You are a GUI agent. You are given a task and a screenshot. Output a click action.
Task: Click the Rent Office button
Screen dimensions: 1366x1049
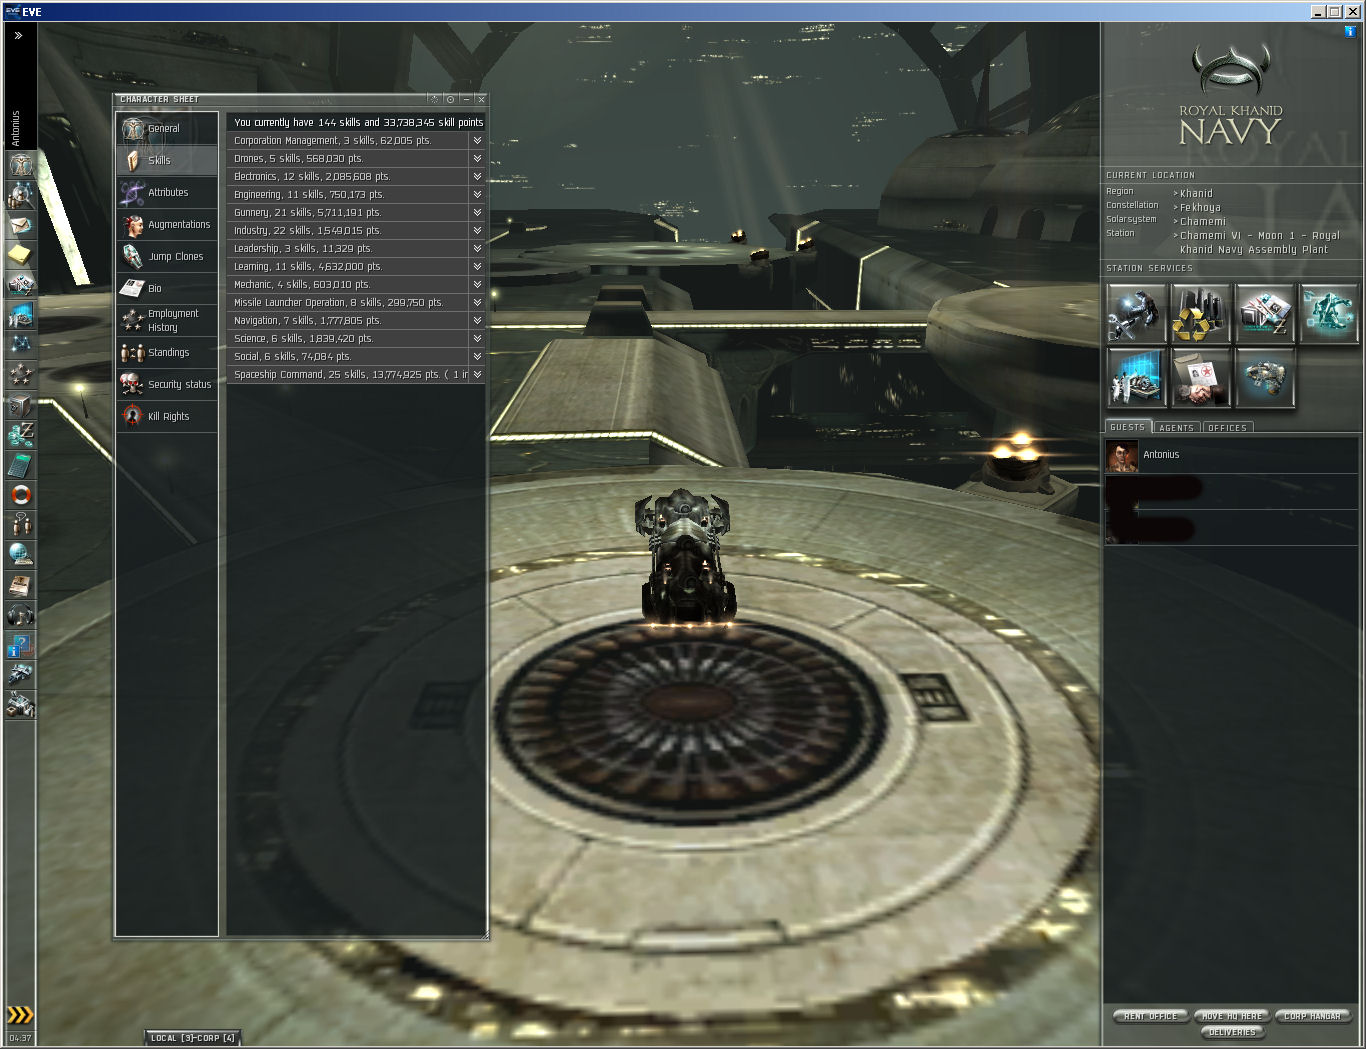point(1151,1016)
